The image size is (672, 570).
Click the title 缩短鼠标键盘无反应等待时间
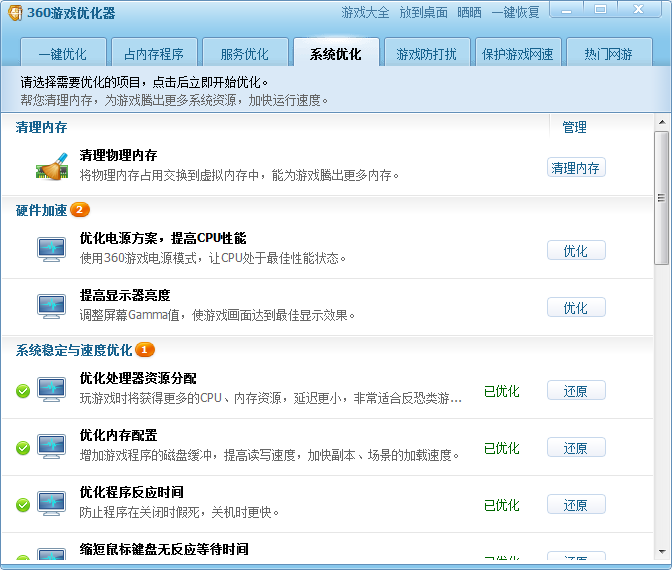pos(164,549)
